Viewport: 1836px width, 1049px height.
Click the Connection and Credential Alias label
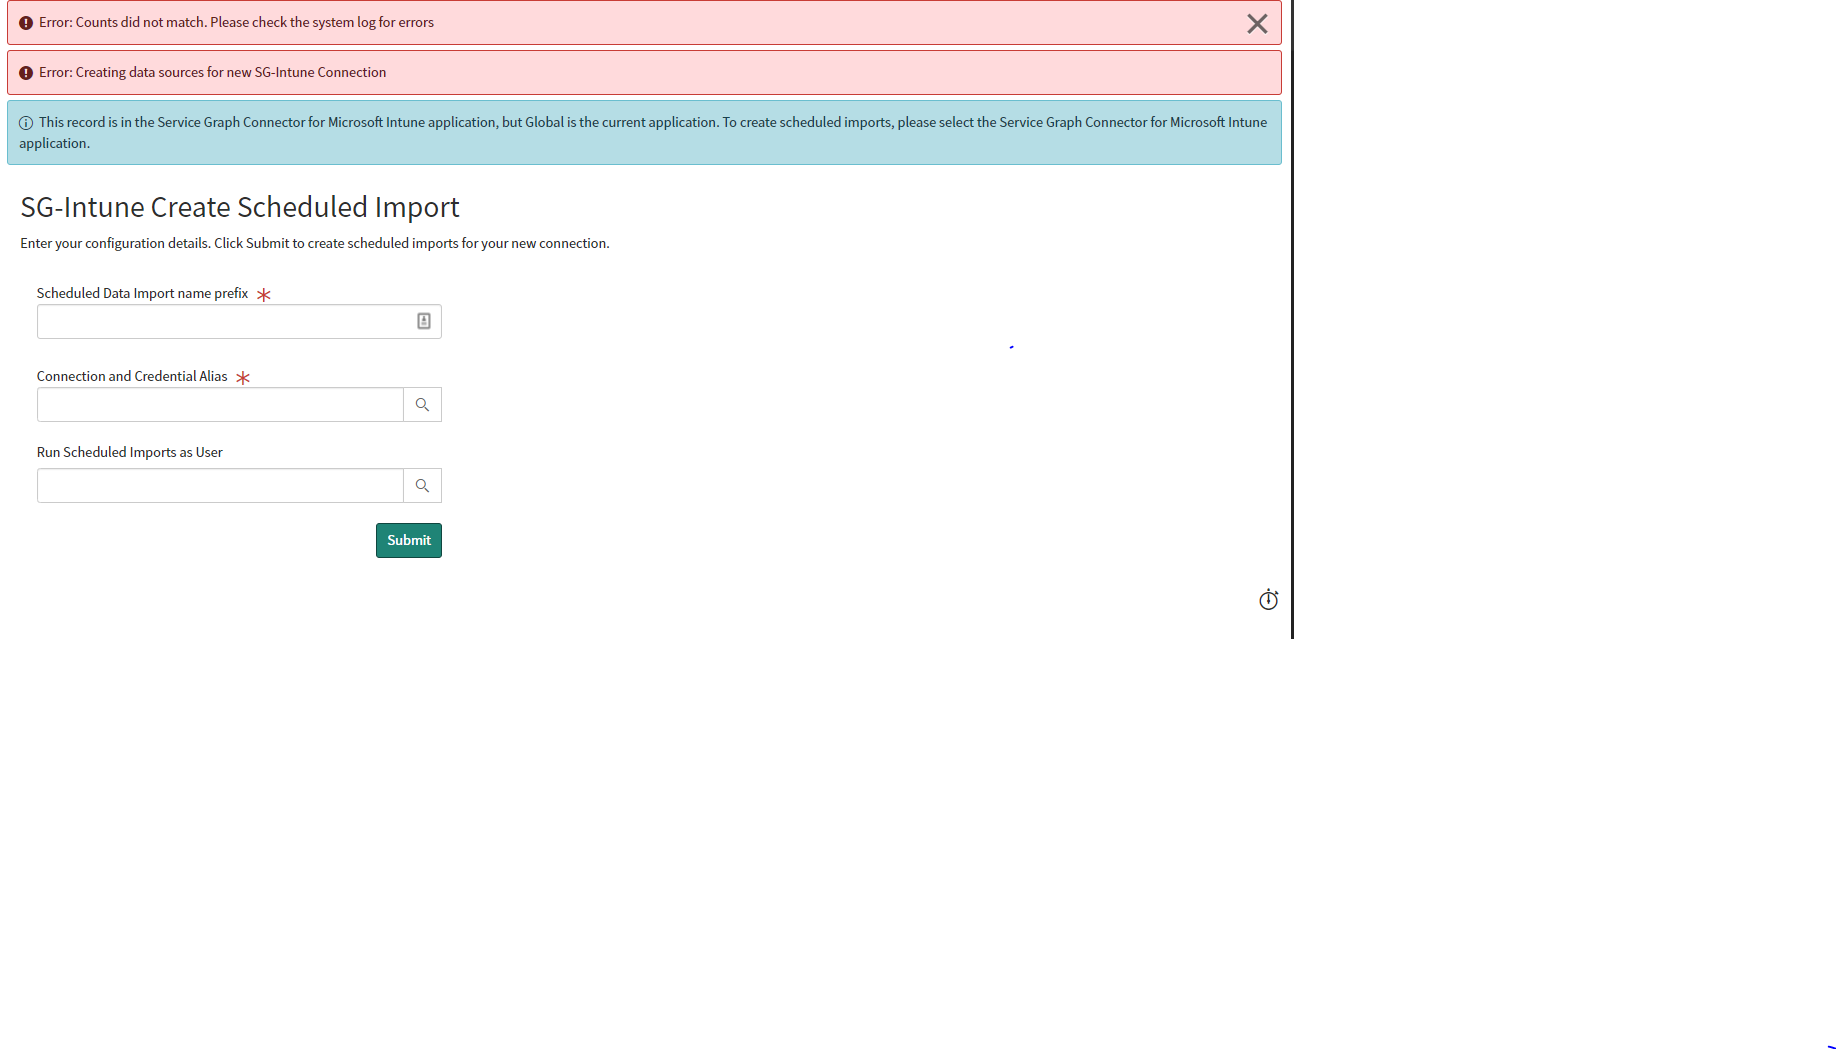[132, 376]
